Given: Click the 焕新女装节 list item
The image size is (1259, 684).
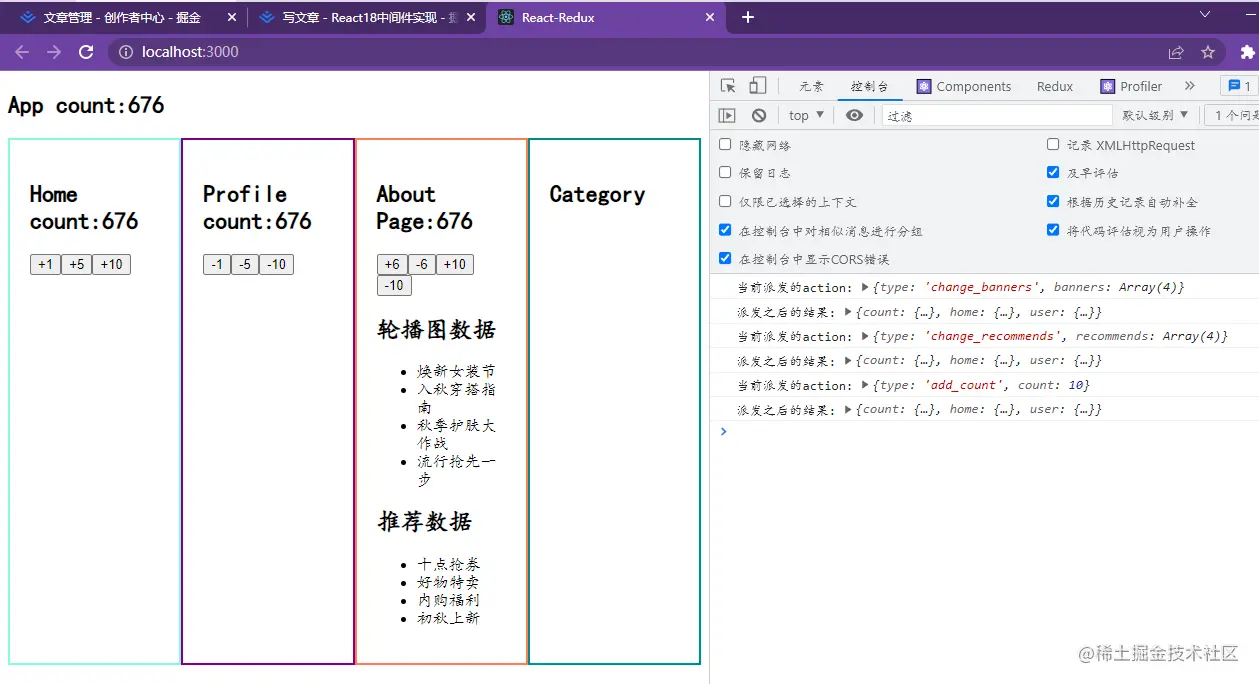Looking at the screenshot, I should point(456,371).
